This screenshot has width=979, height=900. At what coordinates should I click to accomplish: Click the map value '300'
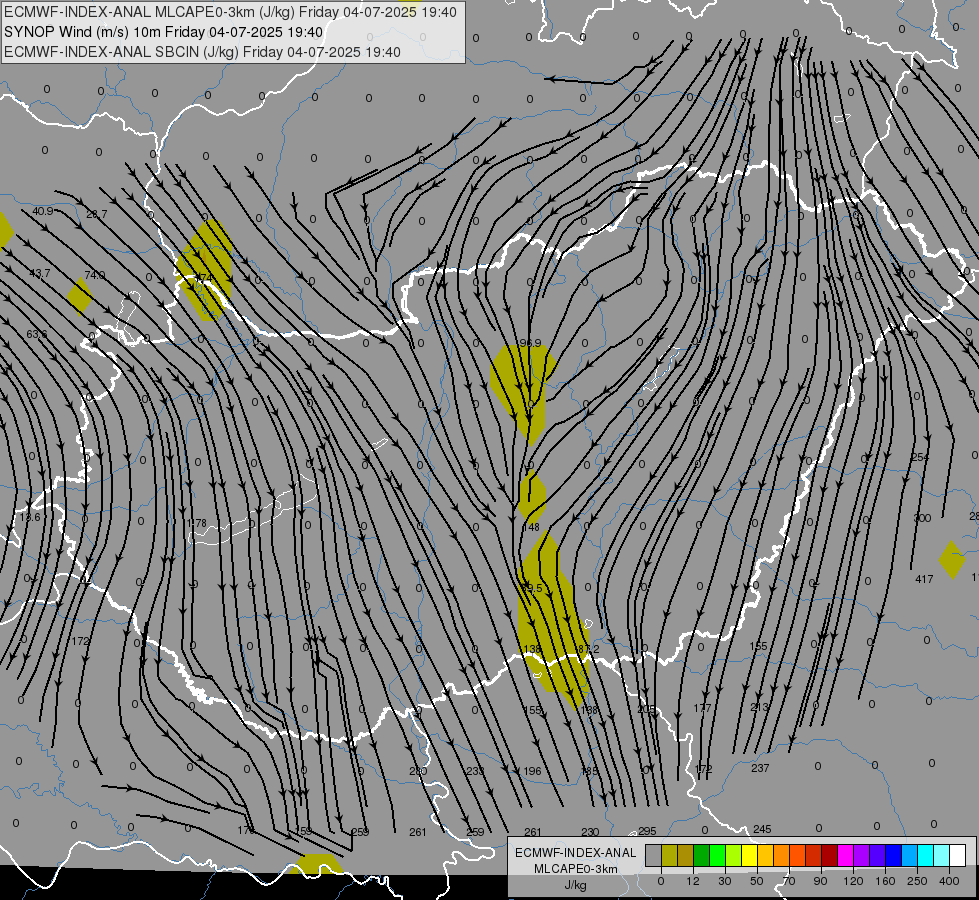tap(922, 518)
